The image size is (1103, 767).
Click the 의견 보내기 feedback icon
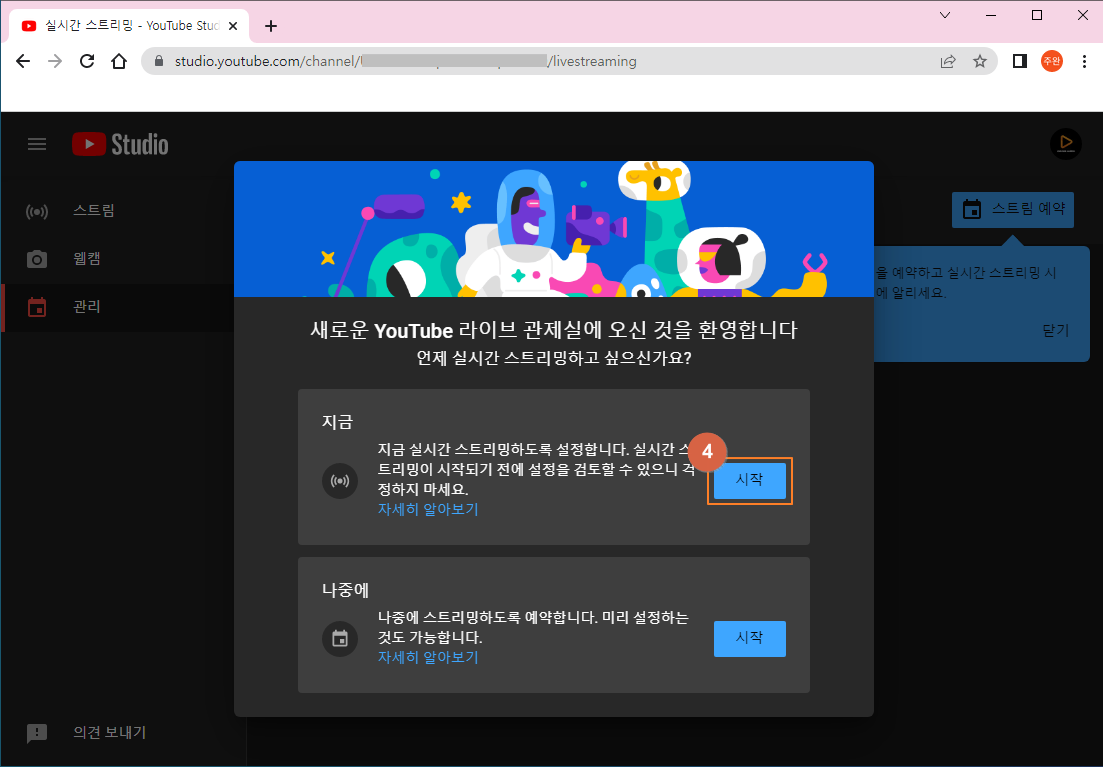[x=37, y=733]
